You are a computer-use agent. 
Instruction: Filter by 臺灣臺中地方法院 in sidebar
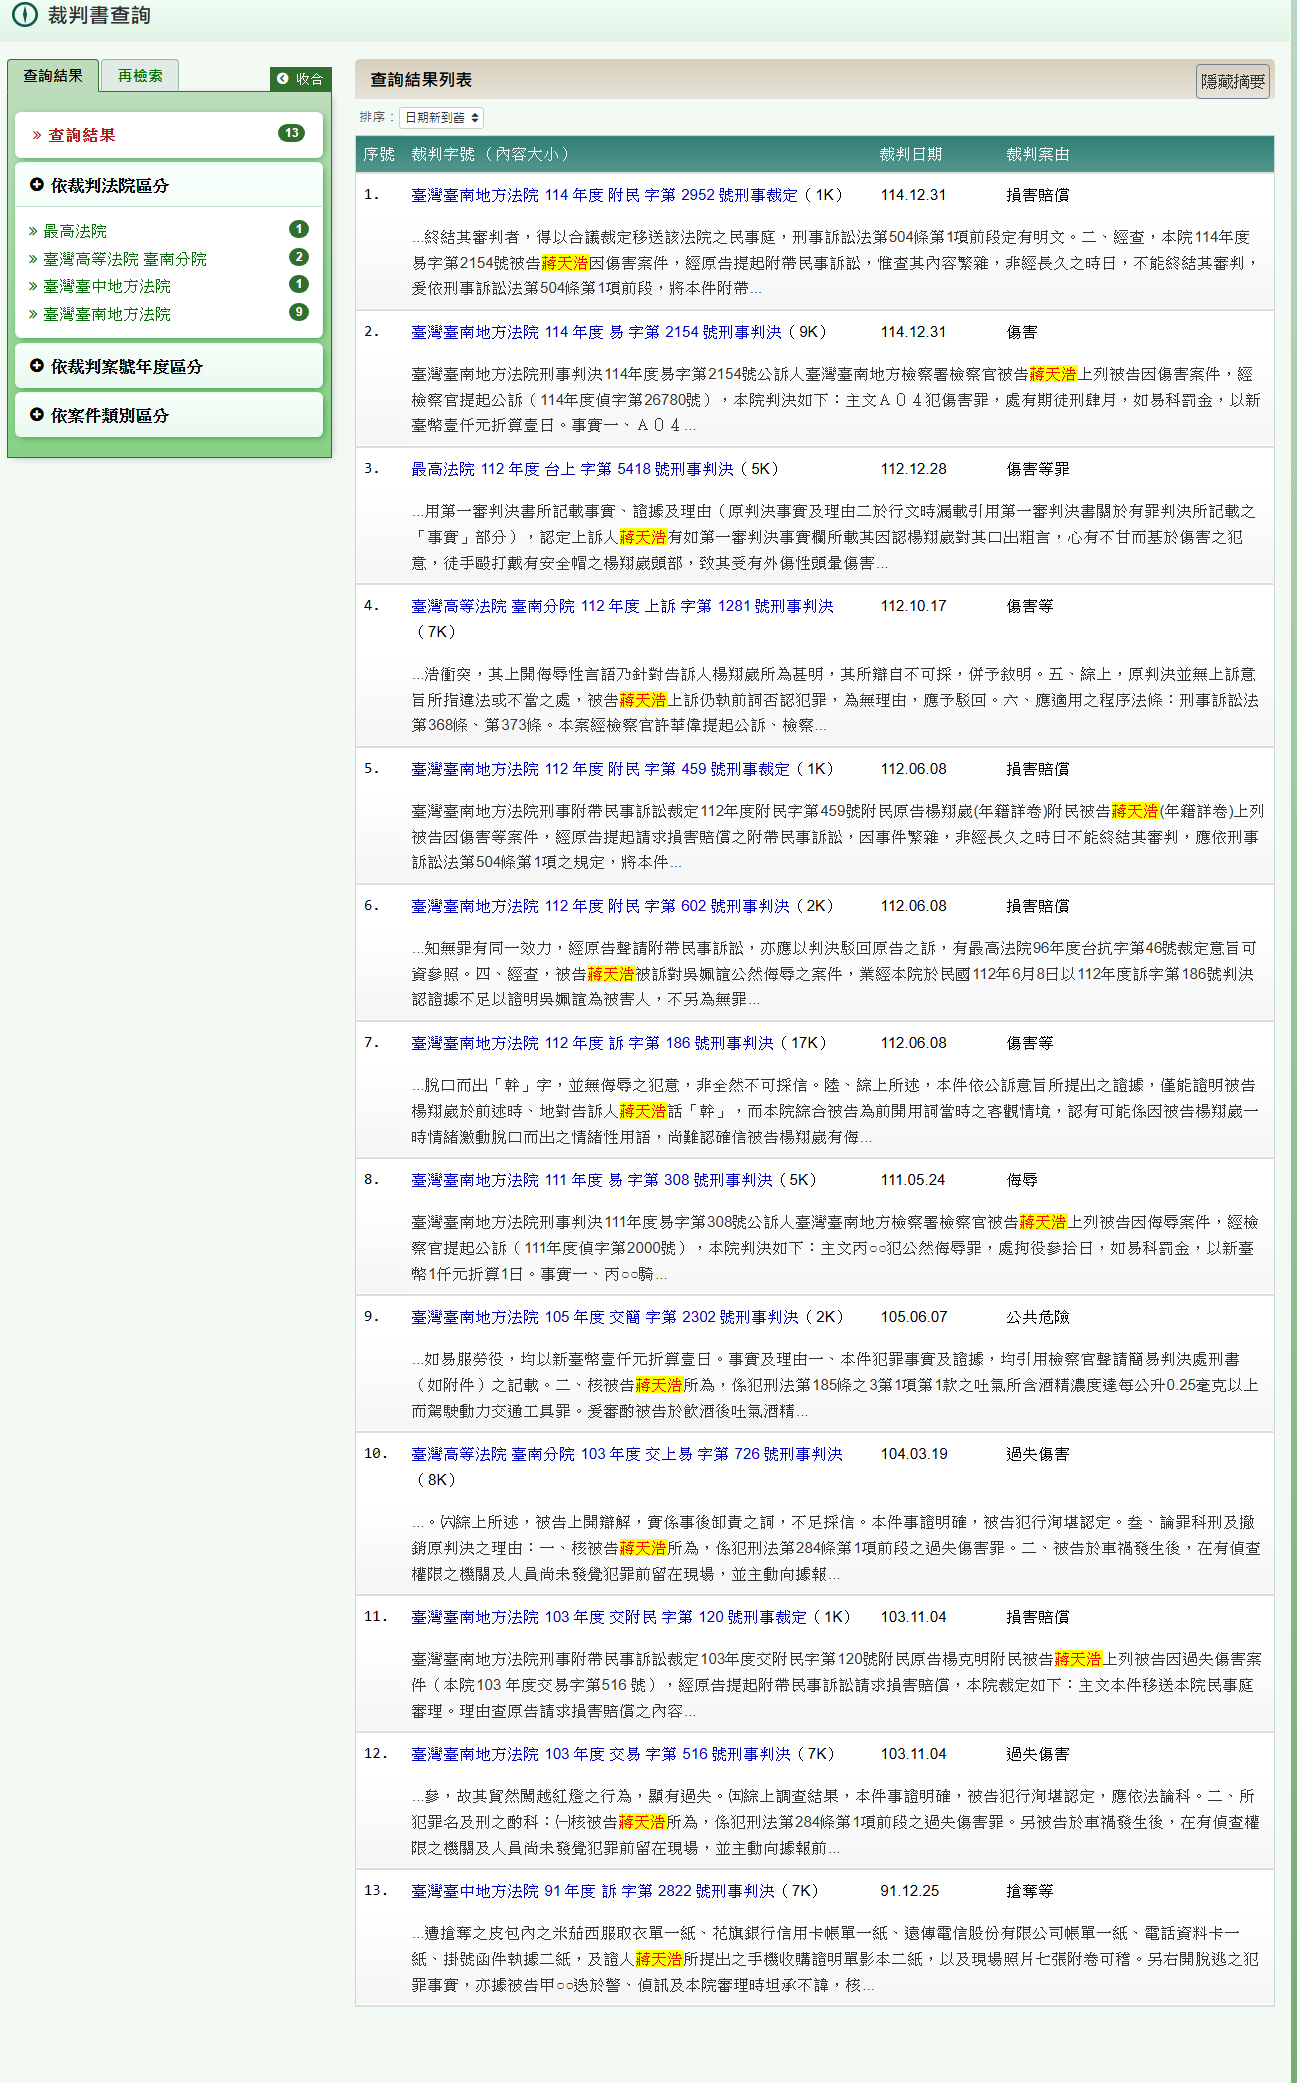107,286
